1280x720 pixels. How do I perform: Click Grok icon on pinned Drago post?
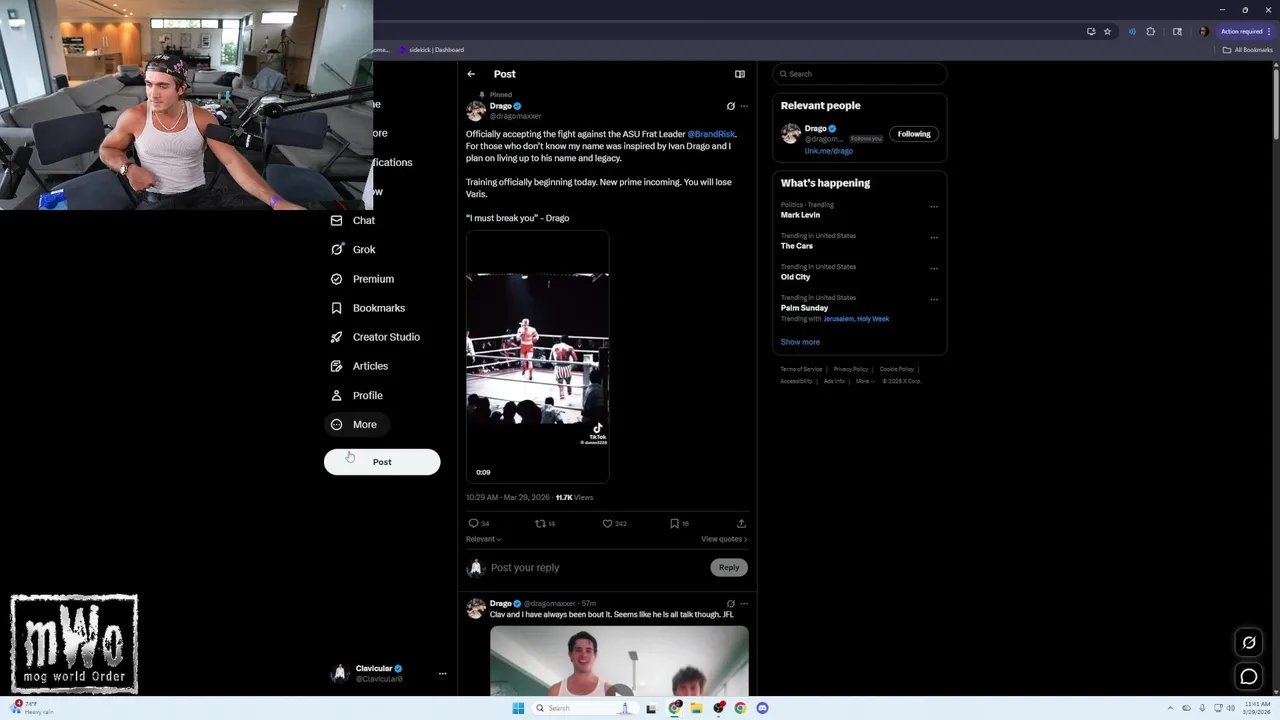click(x=730, y=106)
